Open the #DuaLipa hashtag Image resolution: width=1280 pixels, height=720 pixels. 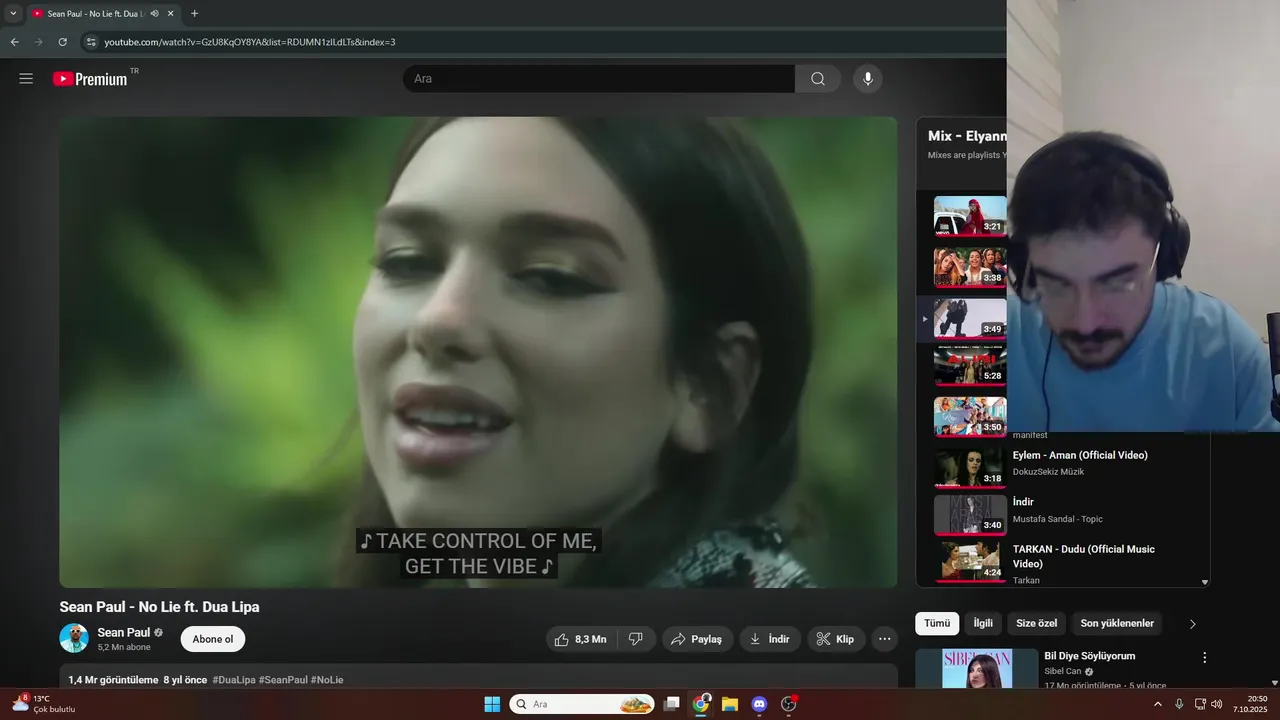[x=234, y=680]
